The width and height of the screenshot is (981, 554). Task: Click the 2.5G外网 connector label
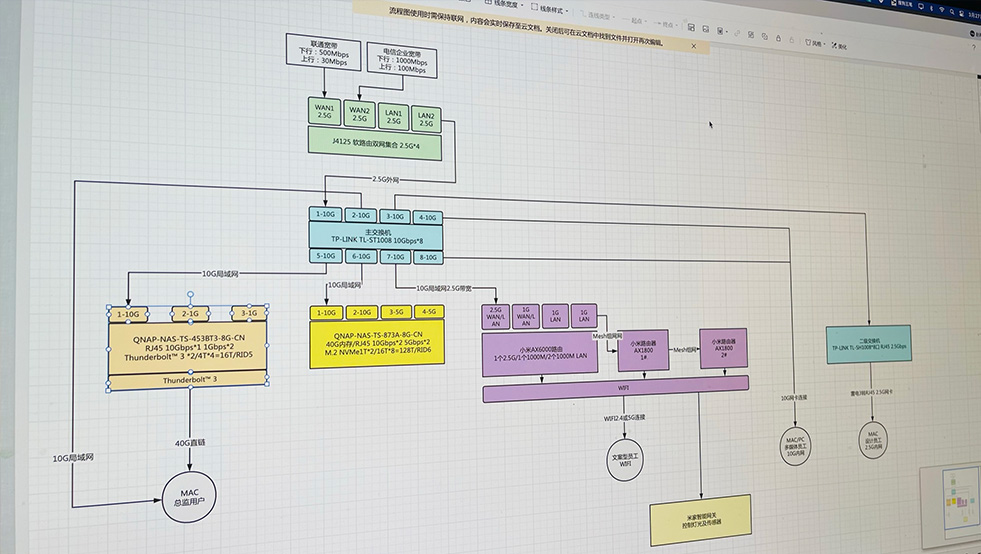(385, 180)
